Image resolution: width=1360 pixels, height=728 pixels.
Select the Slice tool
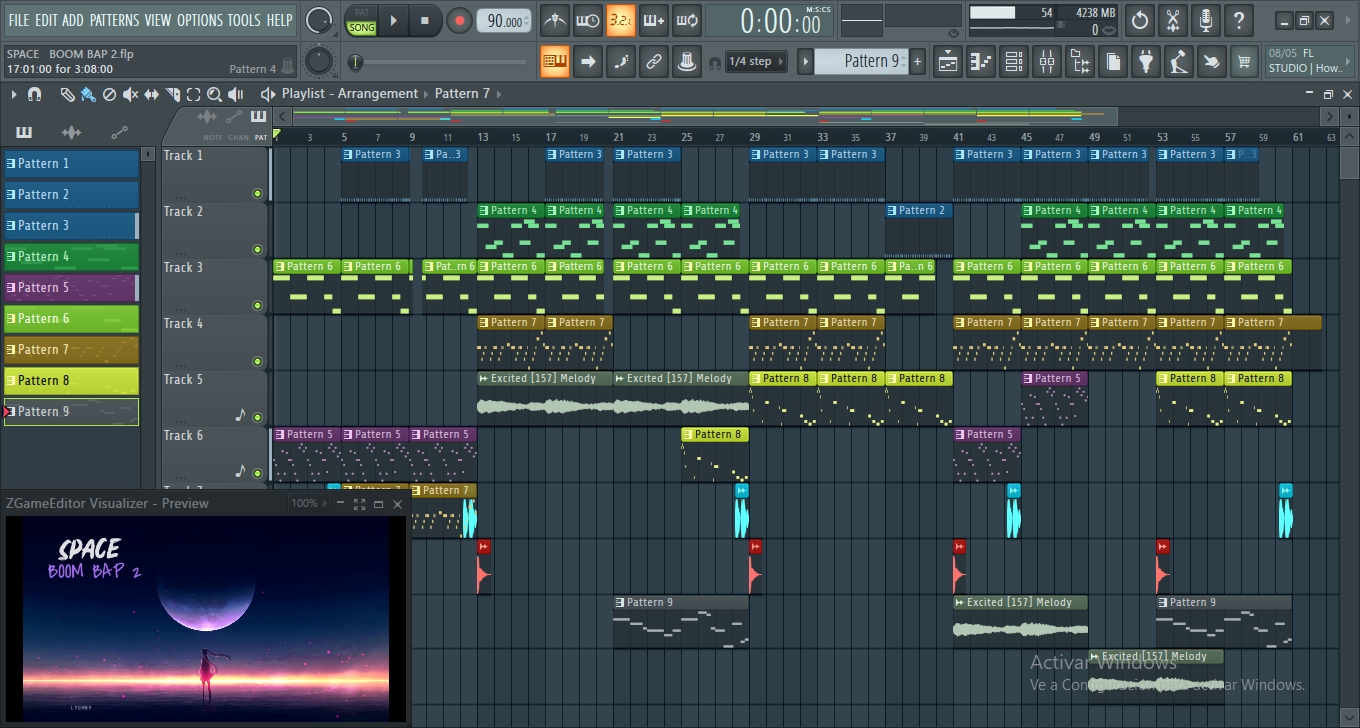(x=173, y=94)
